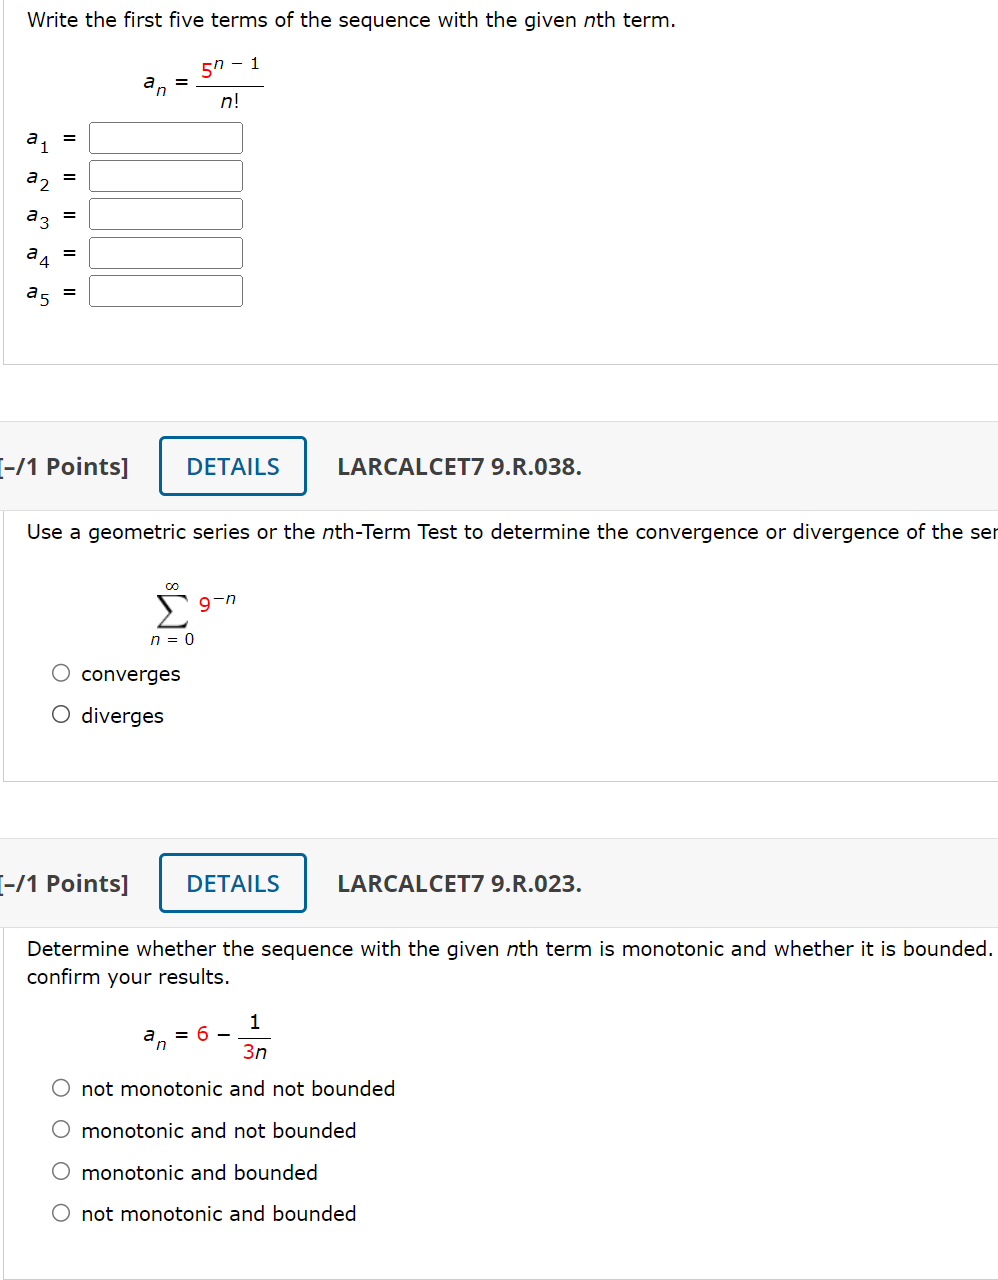Click the answer field for a2
This screenshot has height=1280, width=998.
click(x=165, y=175)
